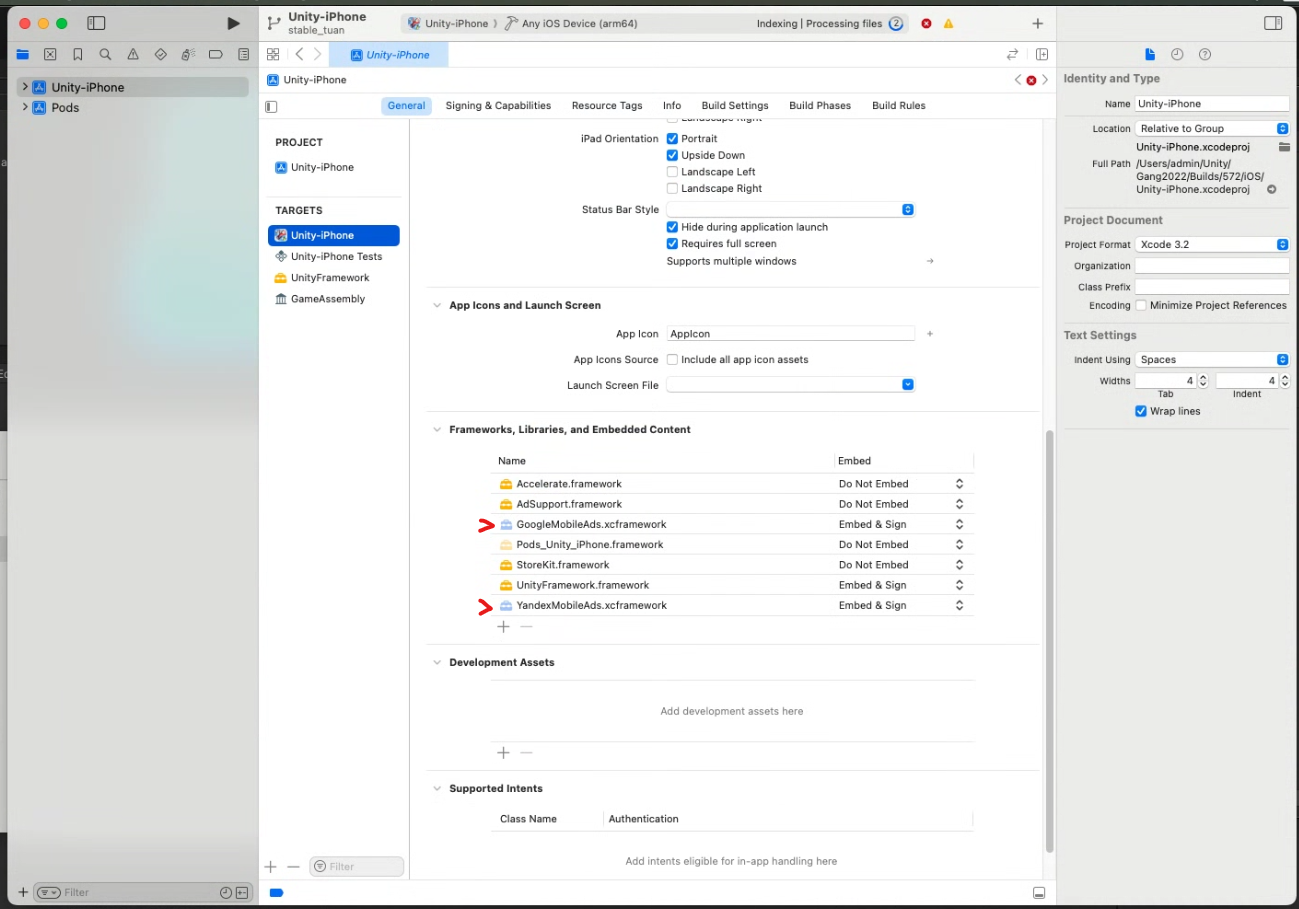
Task: Toggle Hide during application launch
Action: point(673,227)
